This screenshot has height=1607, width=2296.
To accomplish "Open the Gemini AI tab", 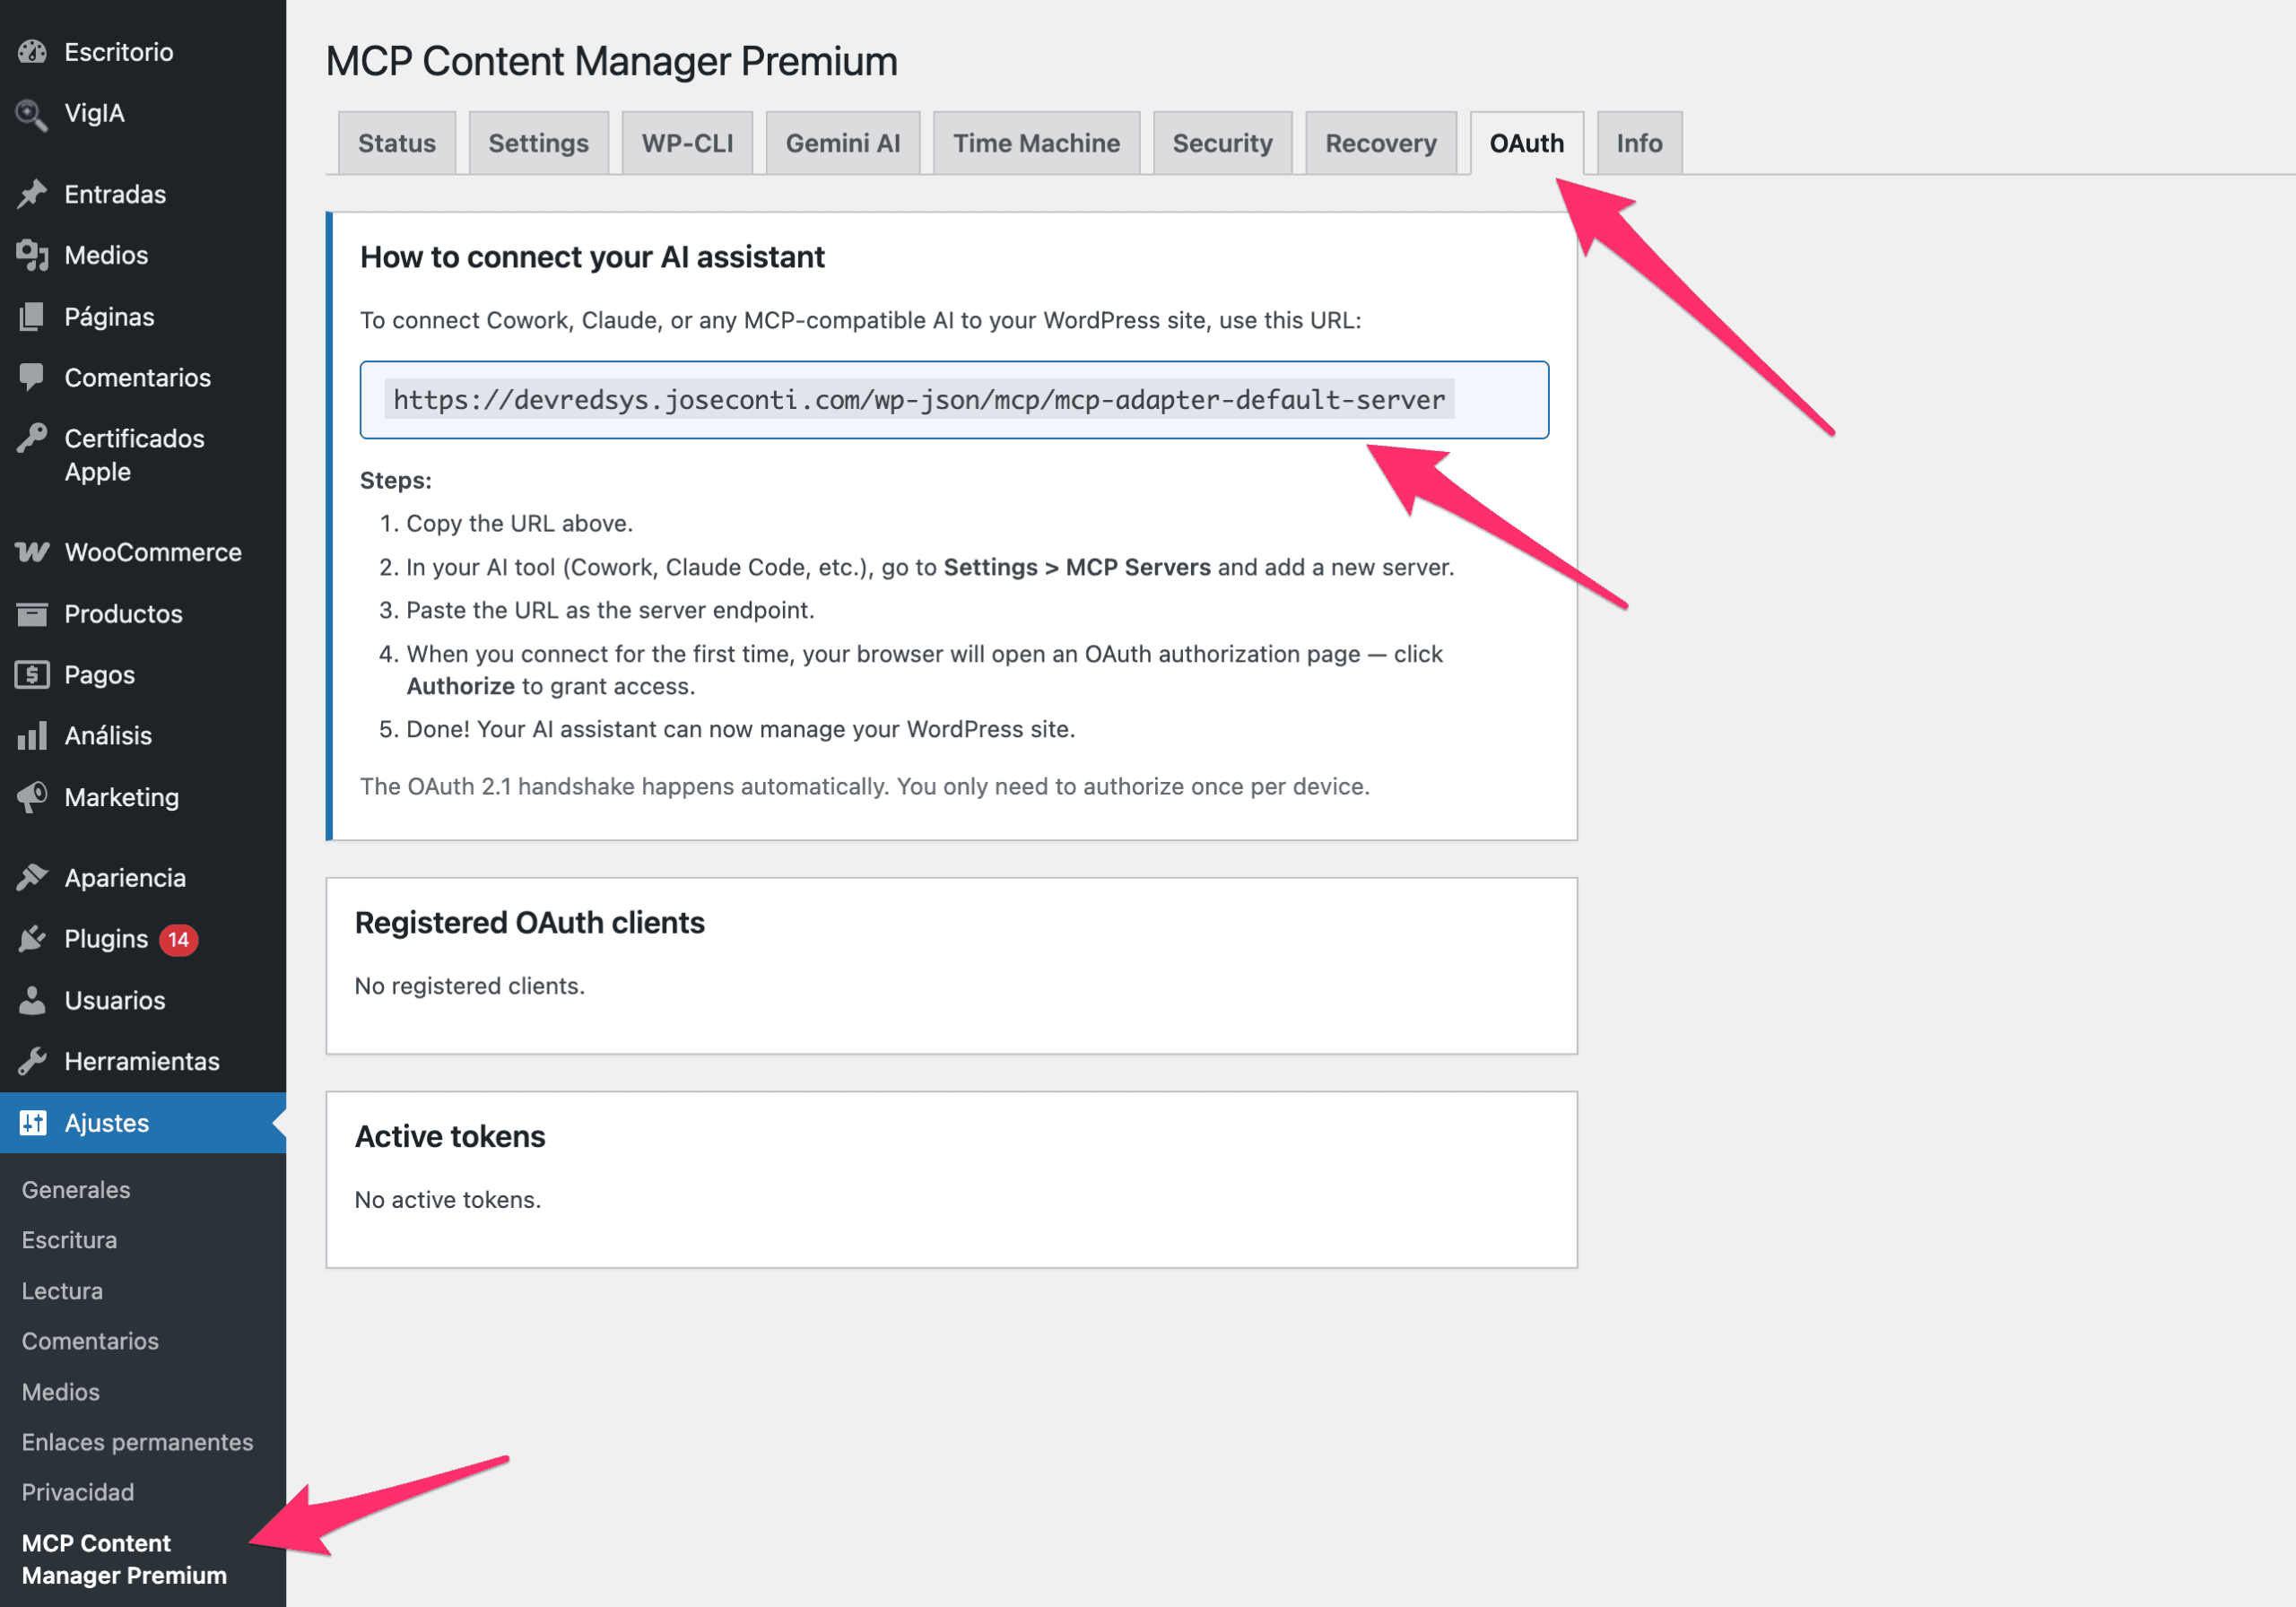I will tap(842, 142).
